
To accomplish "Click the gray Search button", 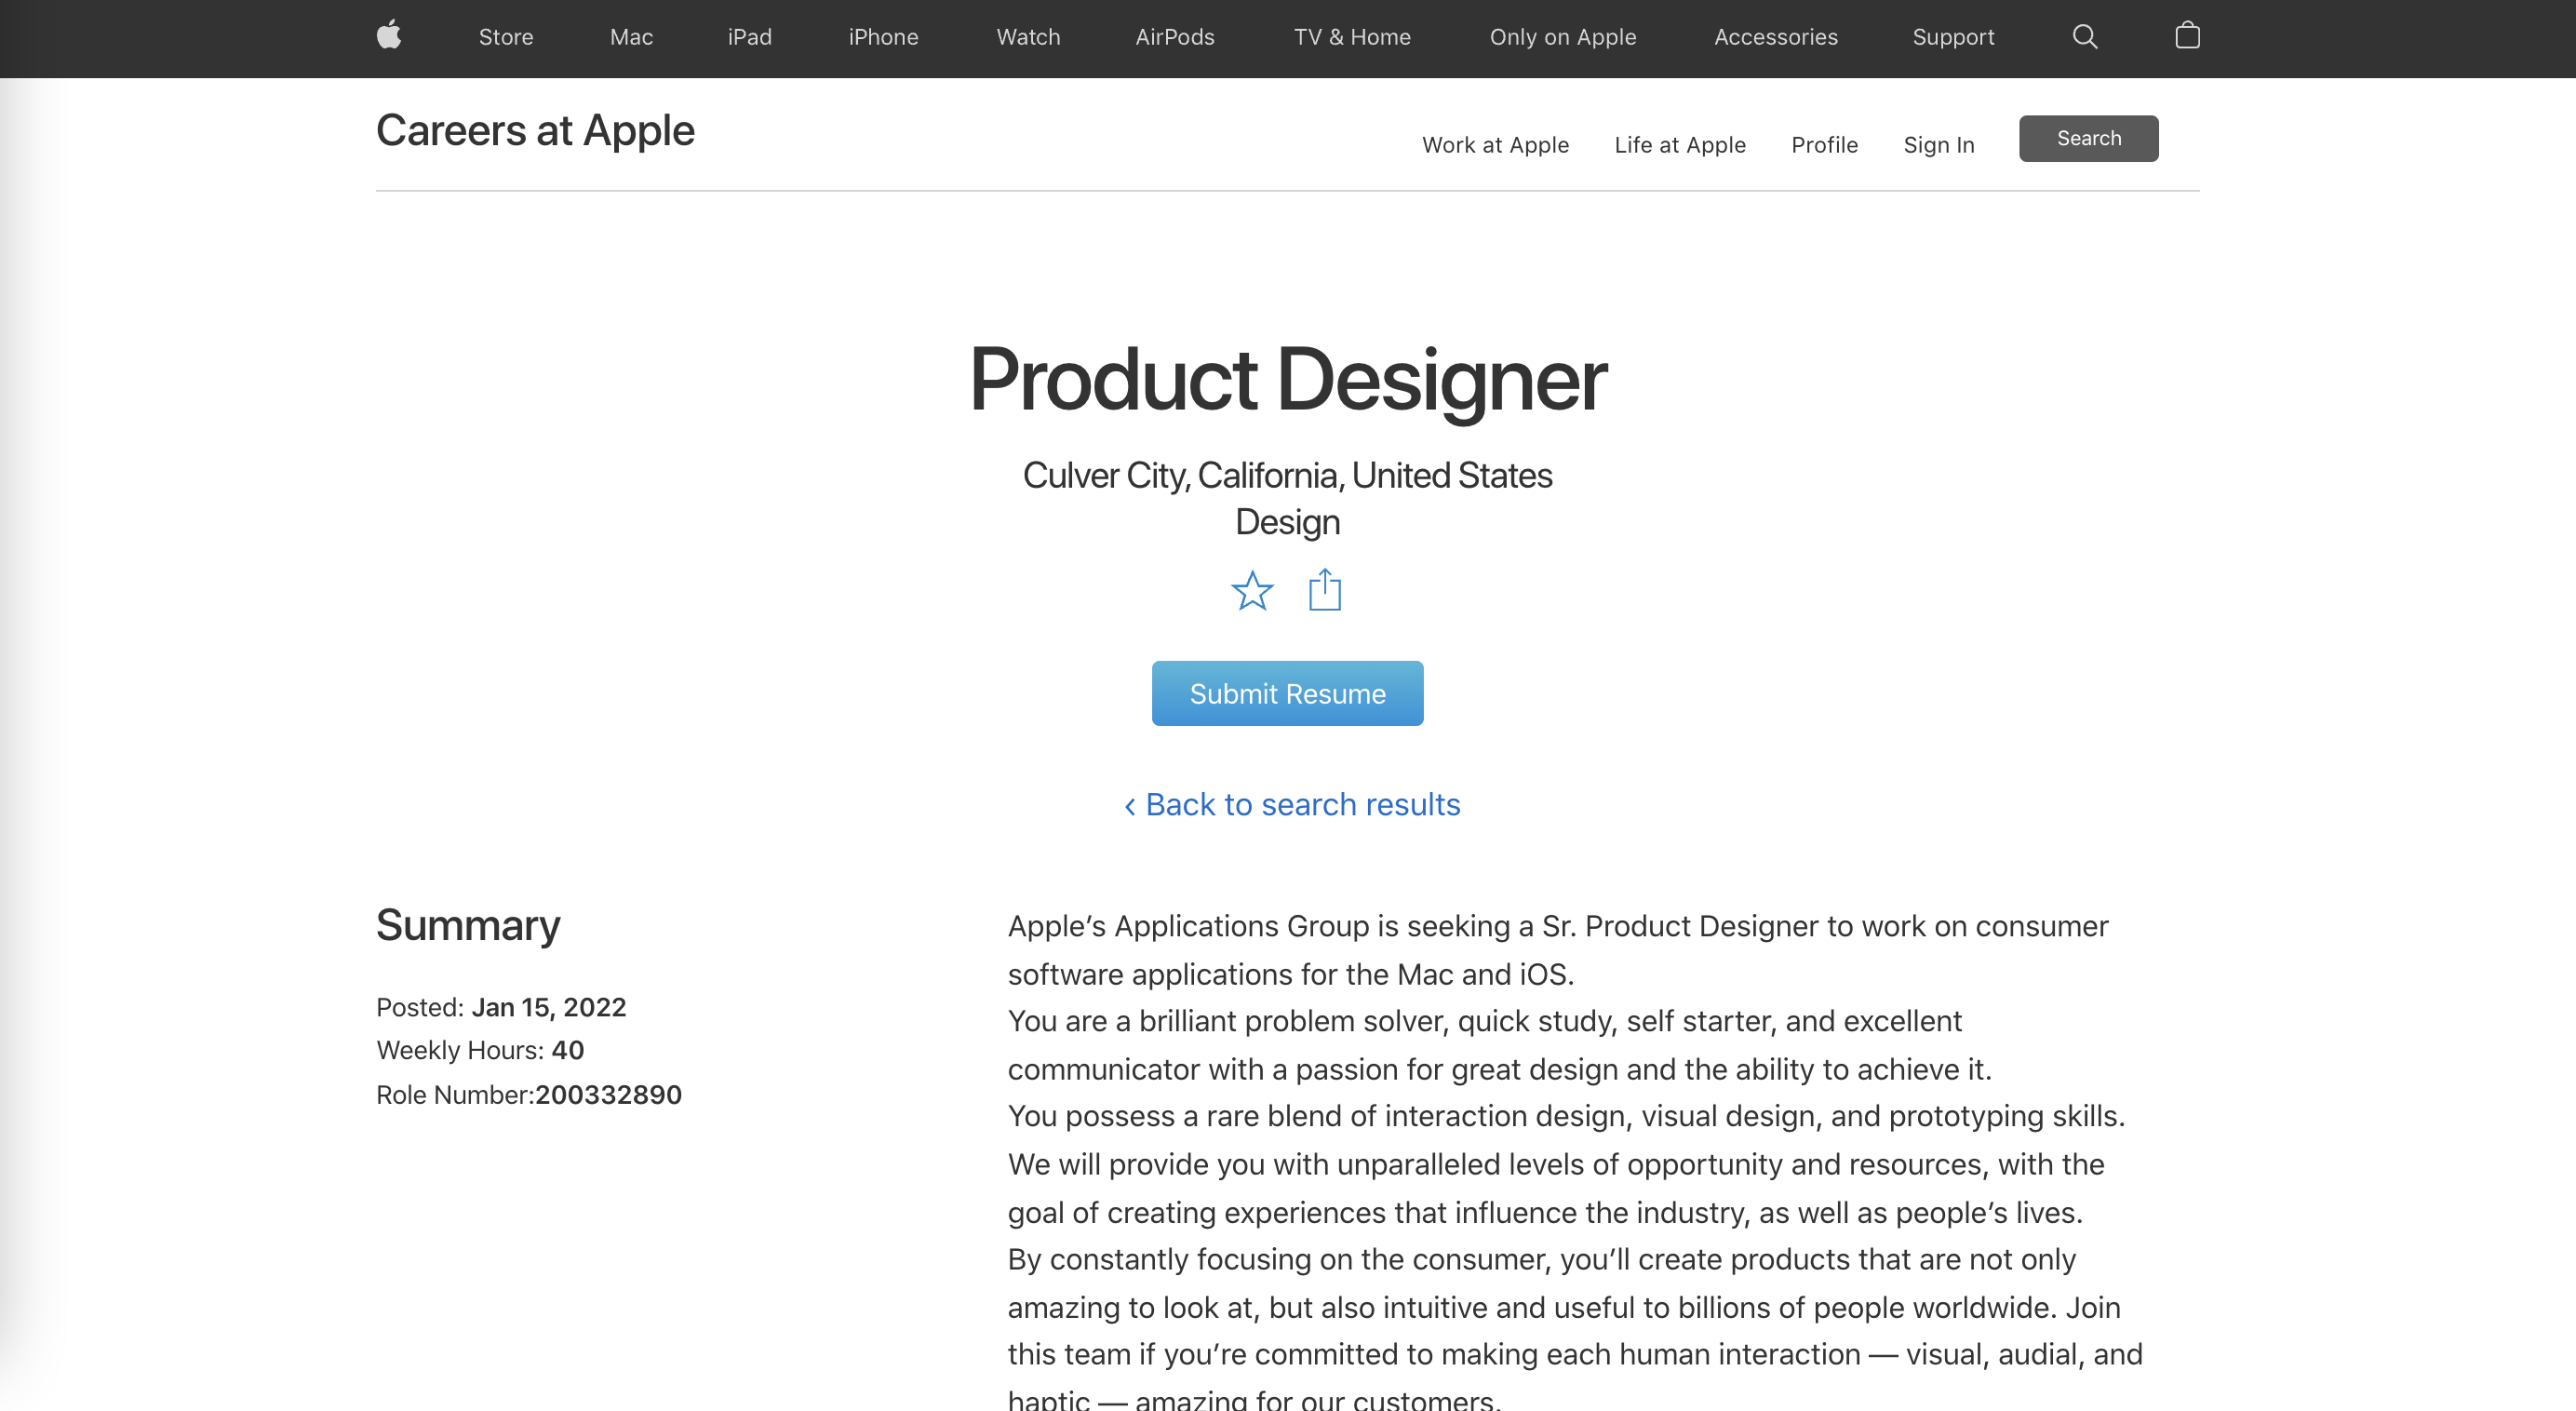I will tap(2088, 138).
